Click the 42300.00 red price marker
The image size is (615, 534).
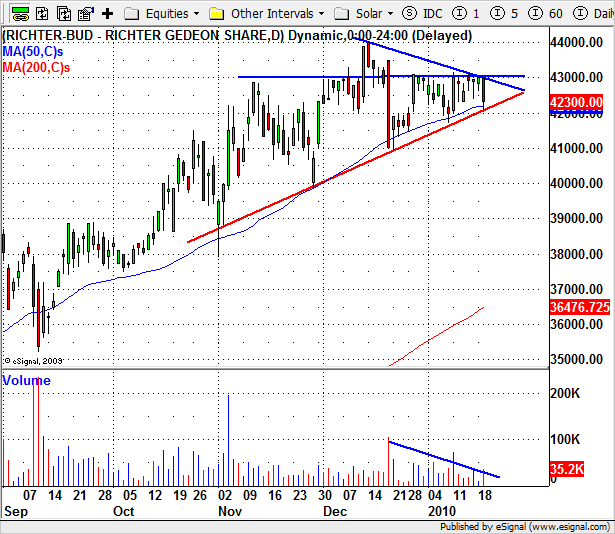[576, 102]
